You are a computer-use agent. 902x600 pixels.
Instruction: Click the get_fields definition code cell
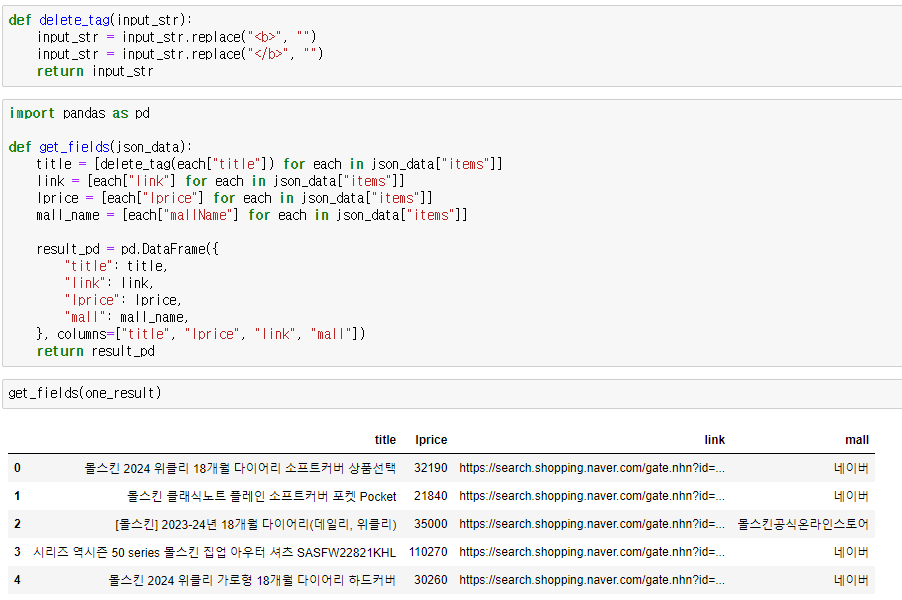point(452,232)
